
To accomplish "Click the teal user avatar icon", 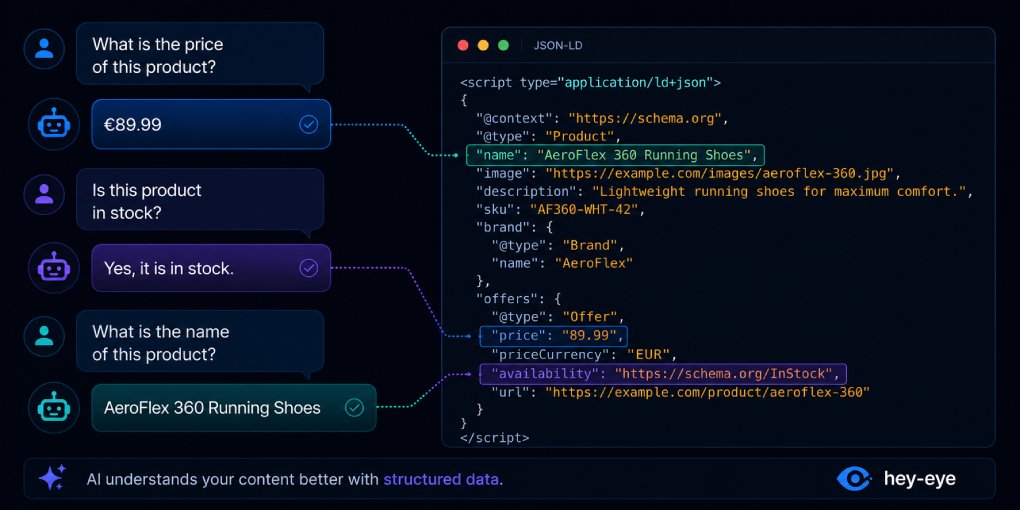I will 44,336.
